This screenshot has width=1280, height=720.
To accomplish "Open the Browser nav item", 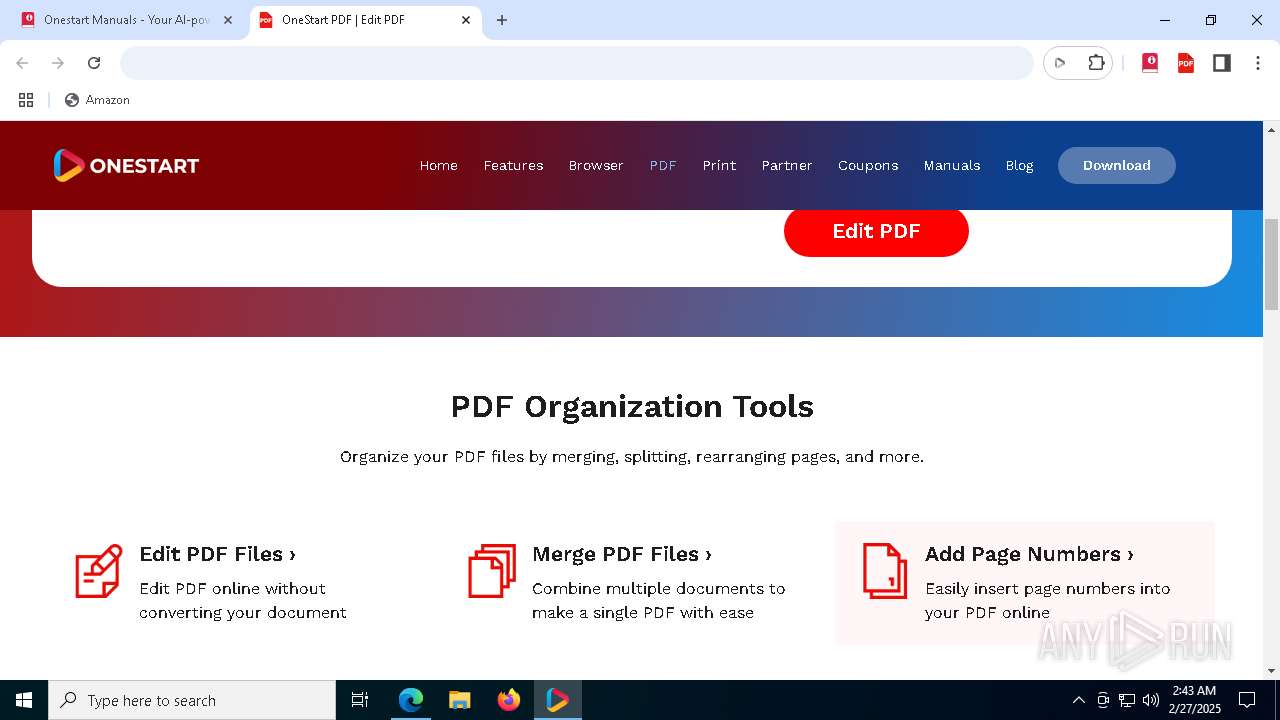I will [x=596, y=165].
